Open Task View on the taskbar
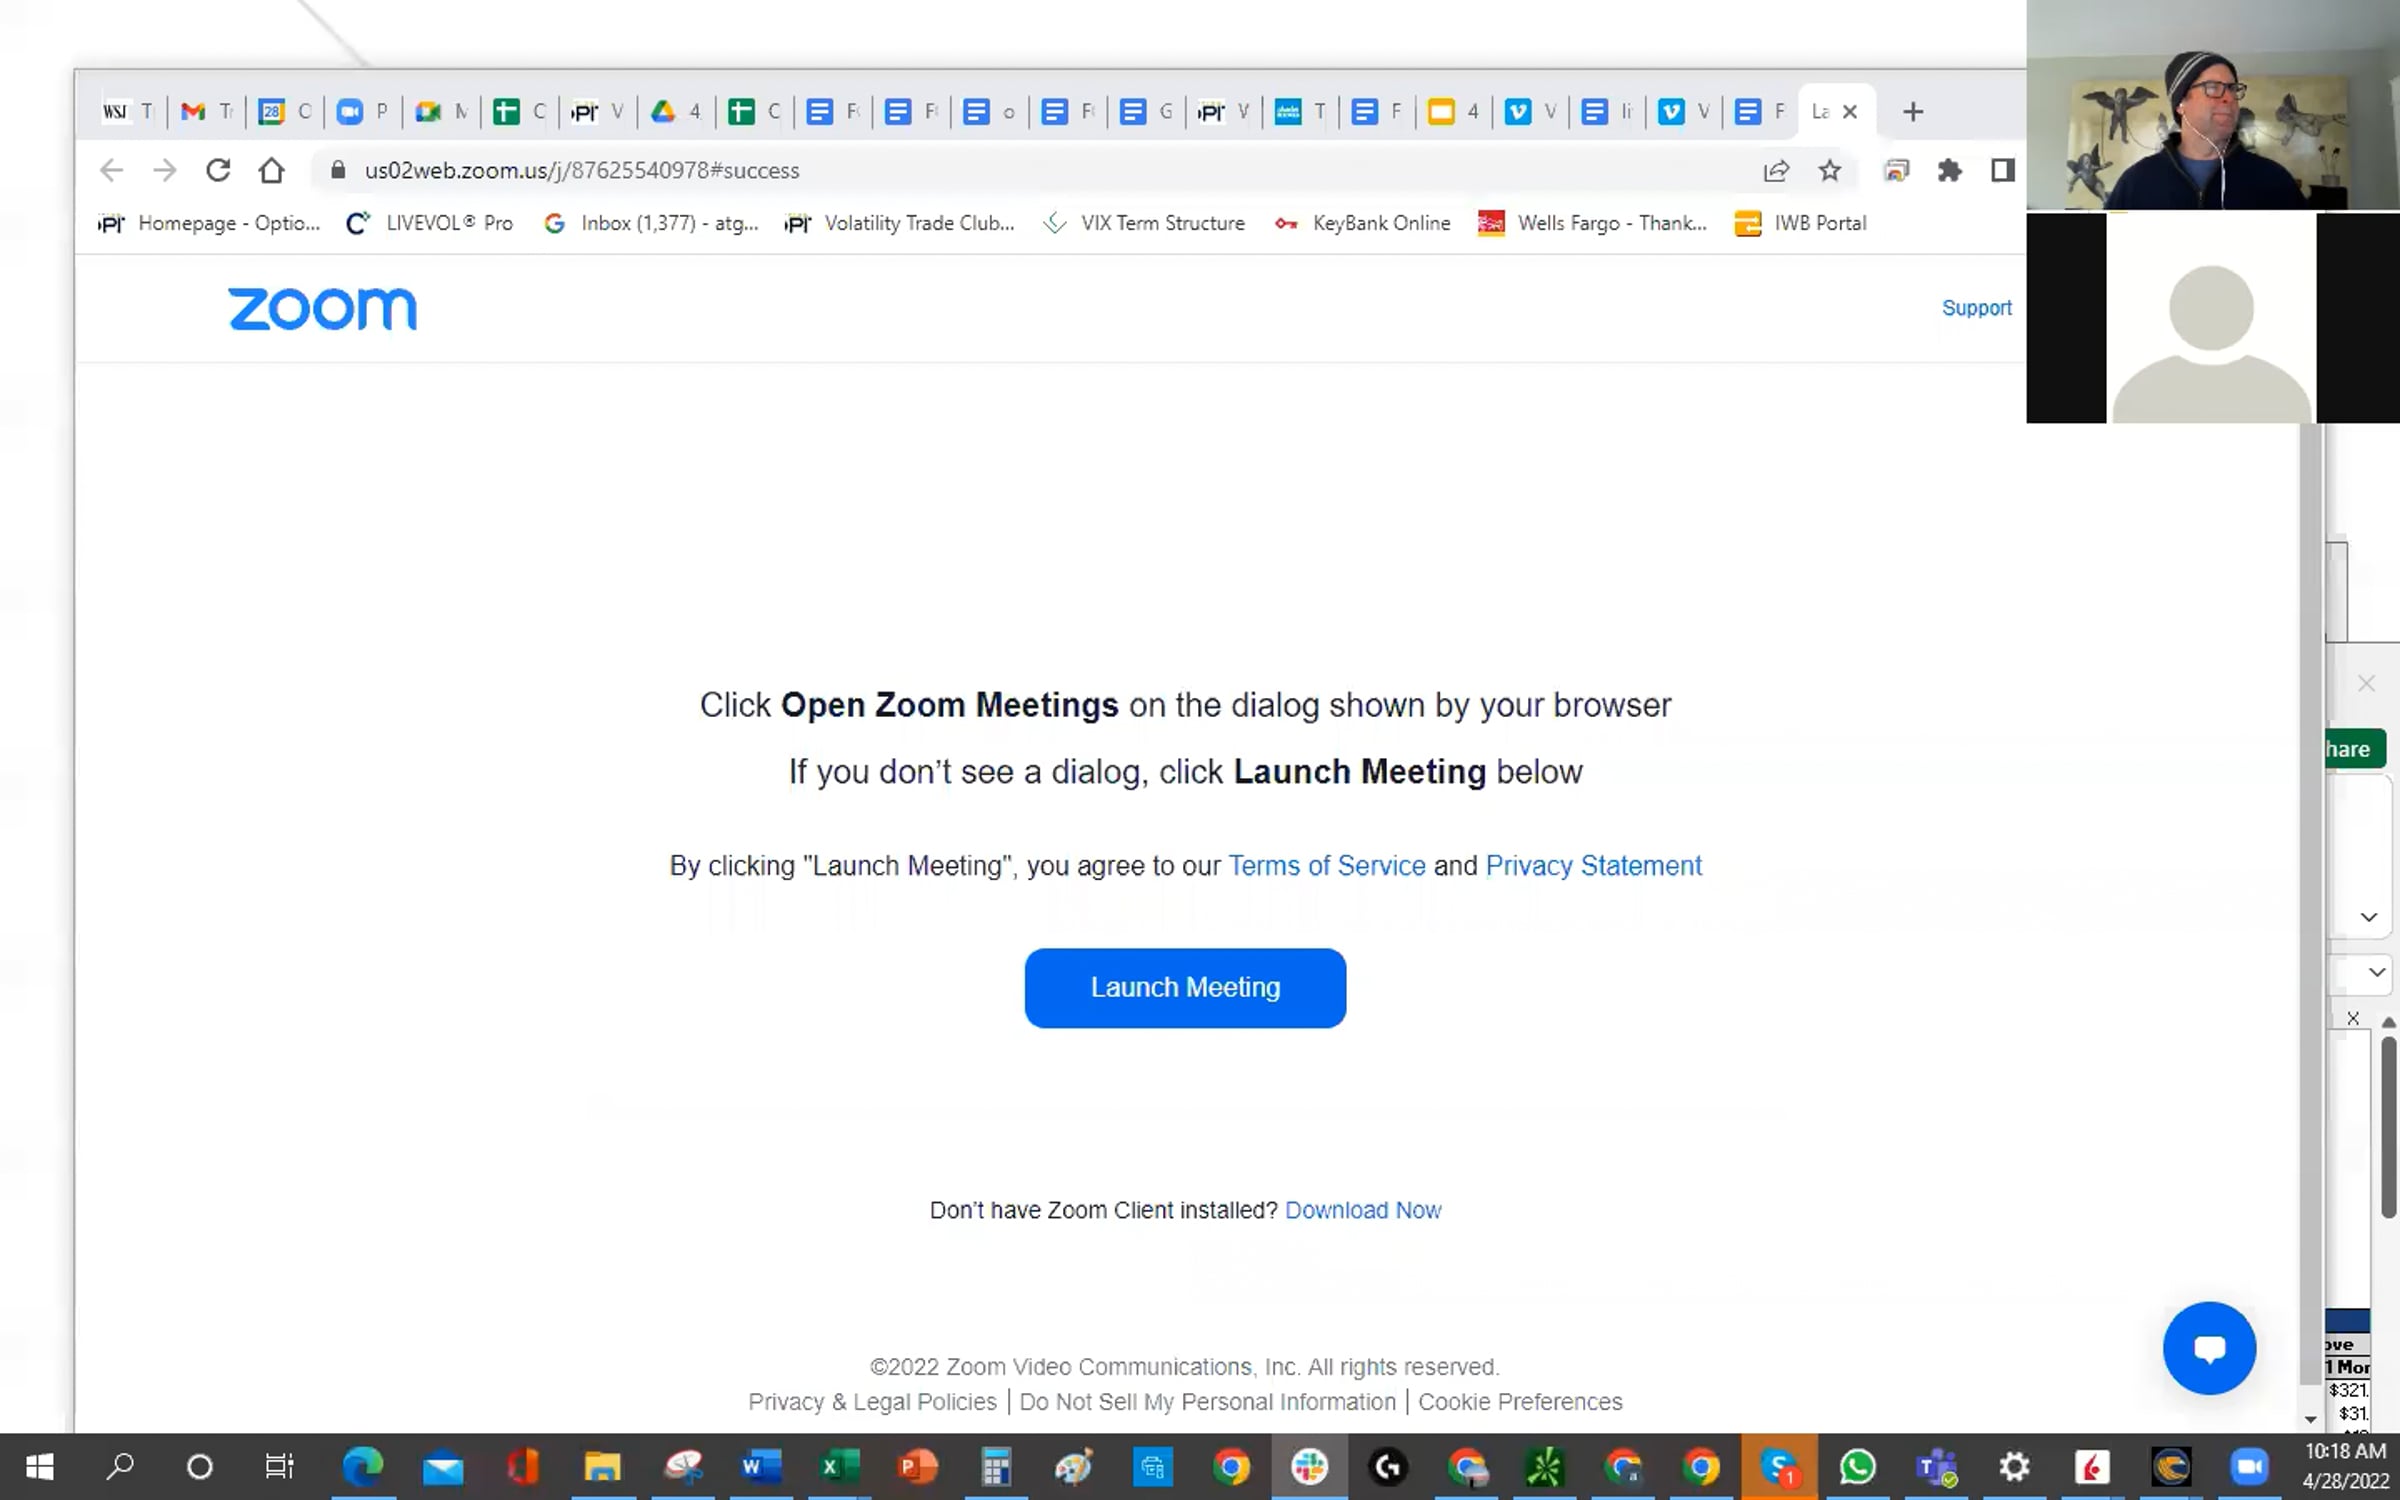Image resolution: width=2400 pixels, height=1500 pixels. [x=279, y=1467]
